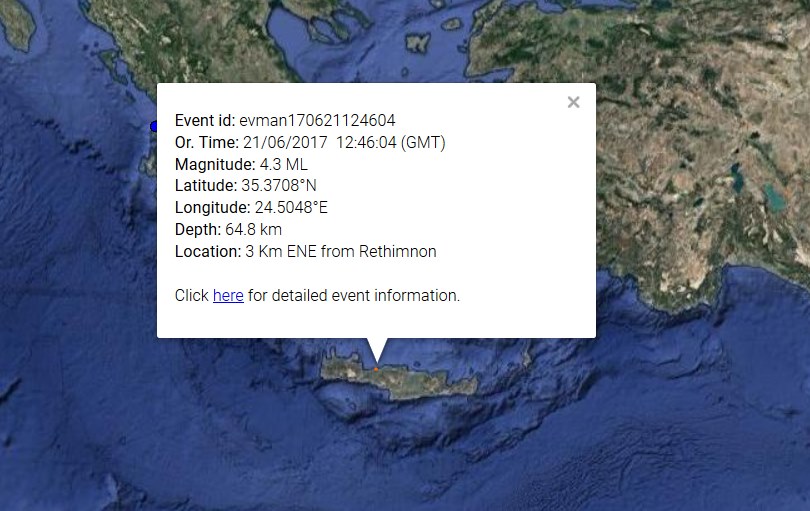
Task: Close the earthquake event info popup
Action: [x=573, y=102]
